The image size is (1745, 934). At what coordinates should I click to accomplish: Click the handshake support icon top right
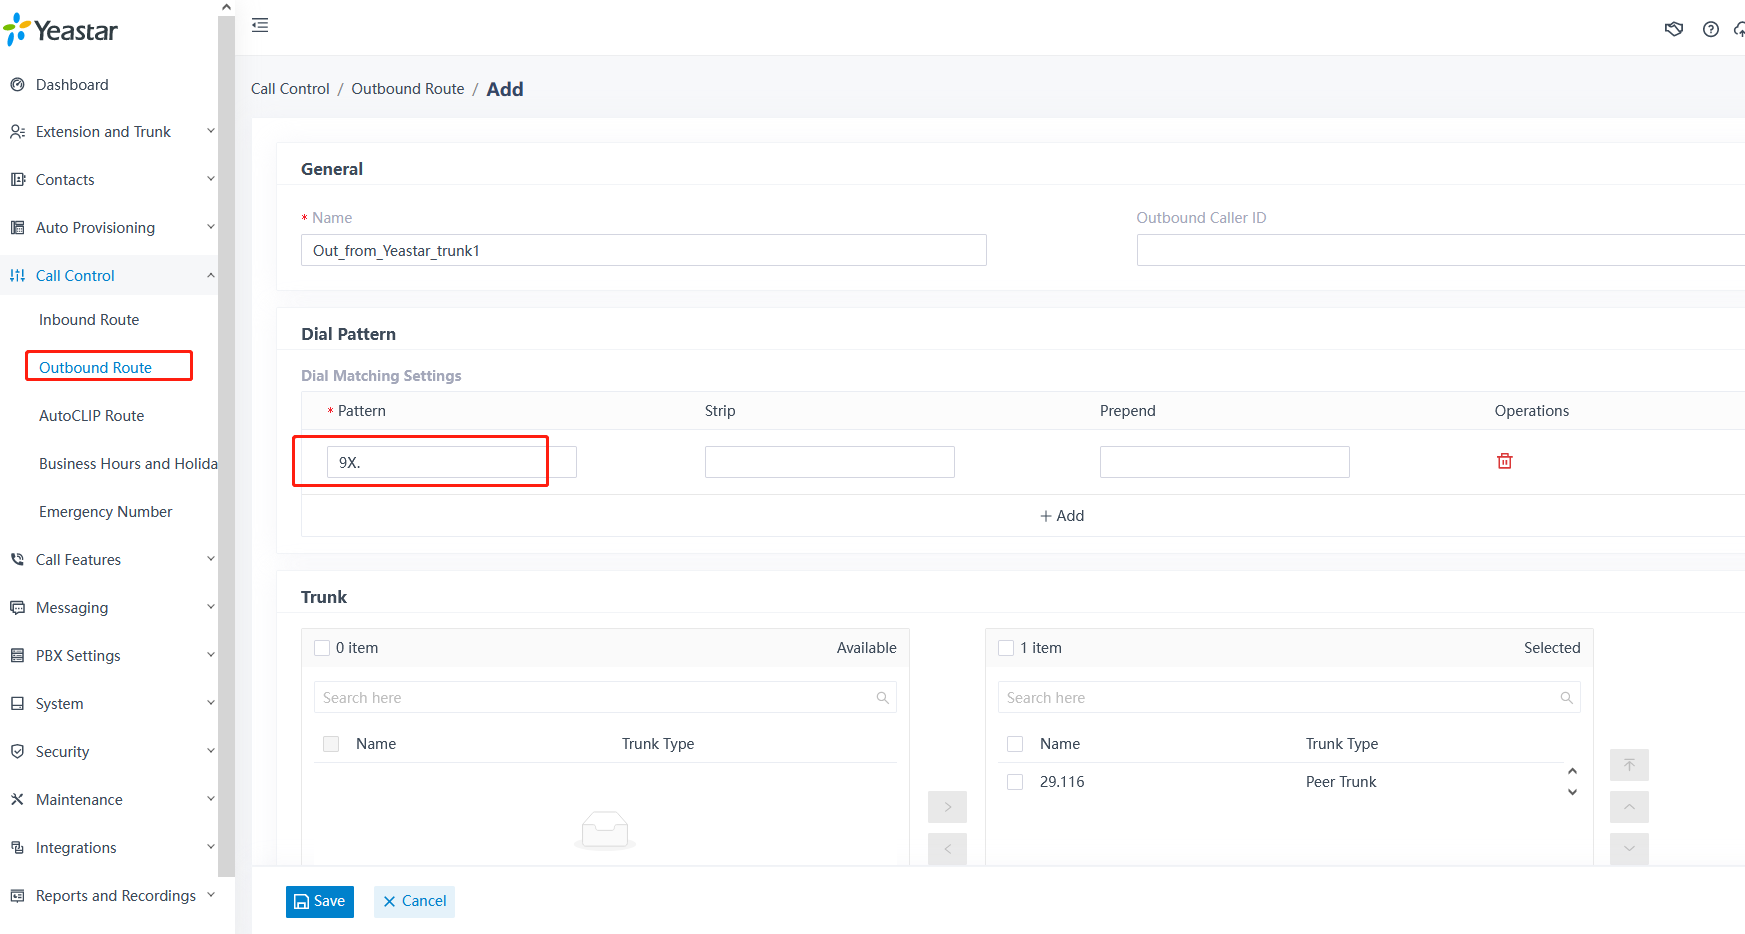point(1675,29)
